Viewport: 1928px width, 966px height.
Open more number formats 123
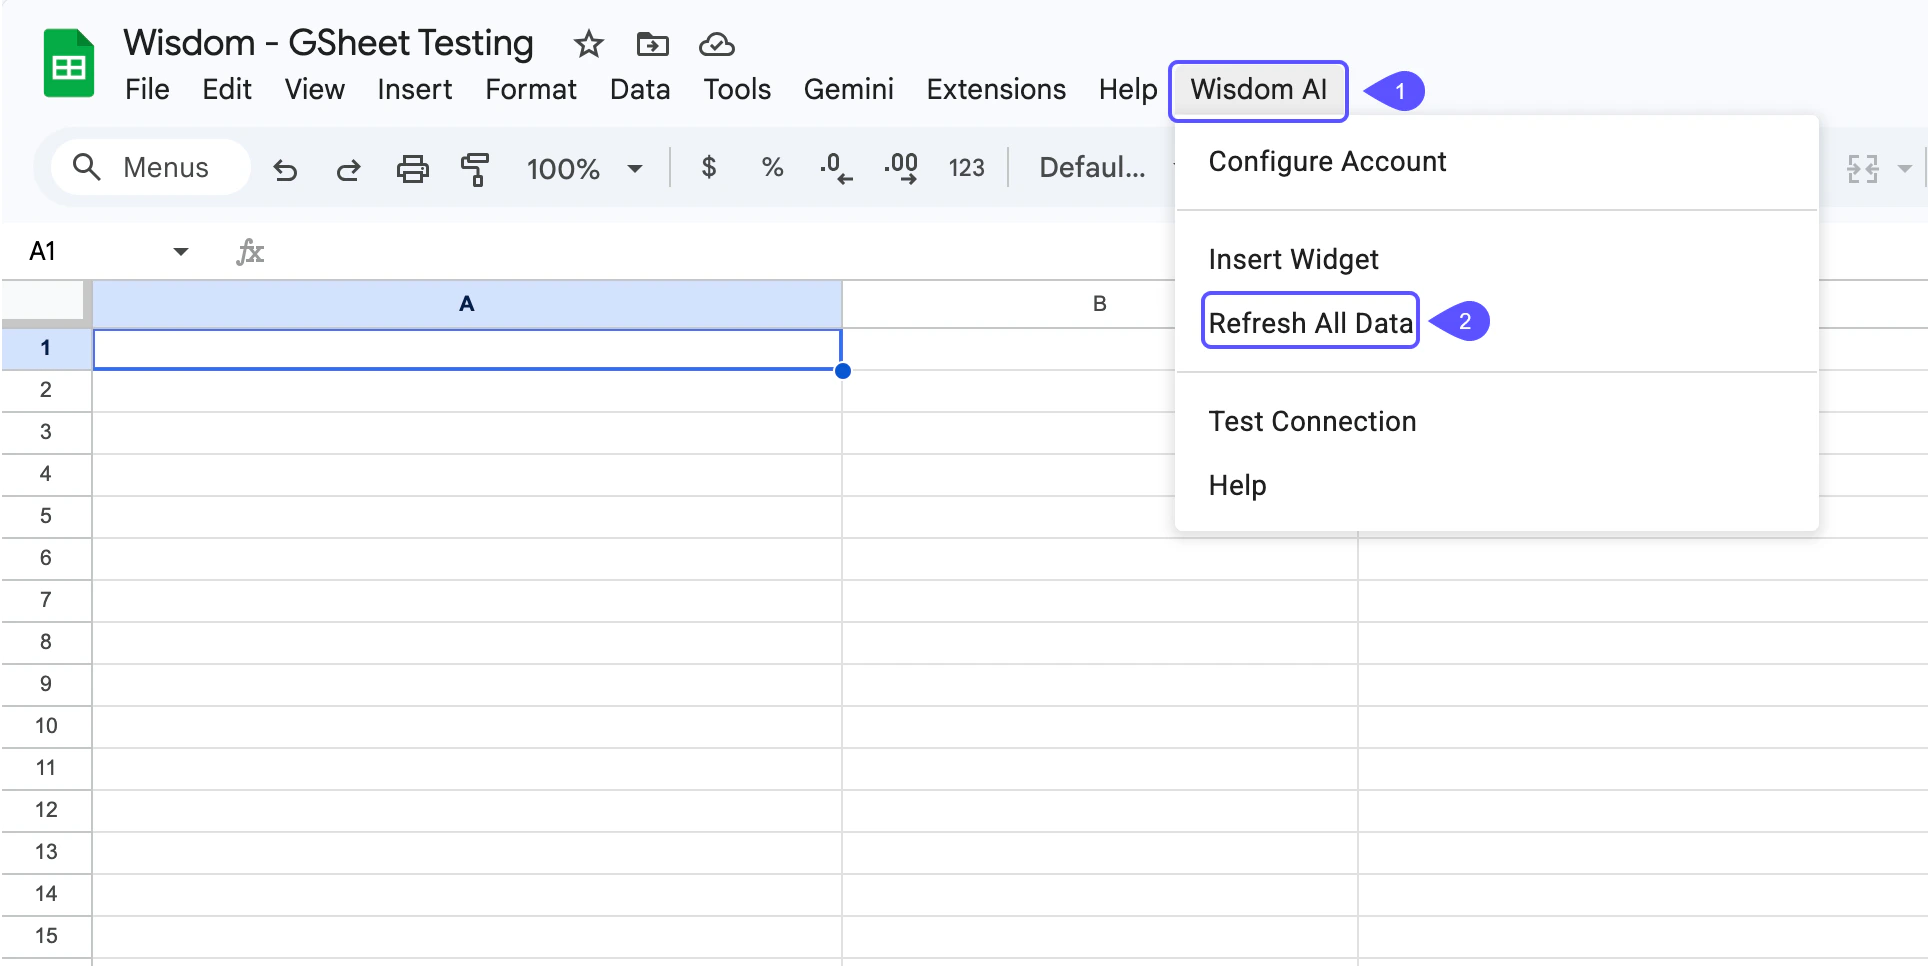(x=966, y=168)
